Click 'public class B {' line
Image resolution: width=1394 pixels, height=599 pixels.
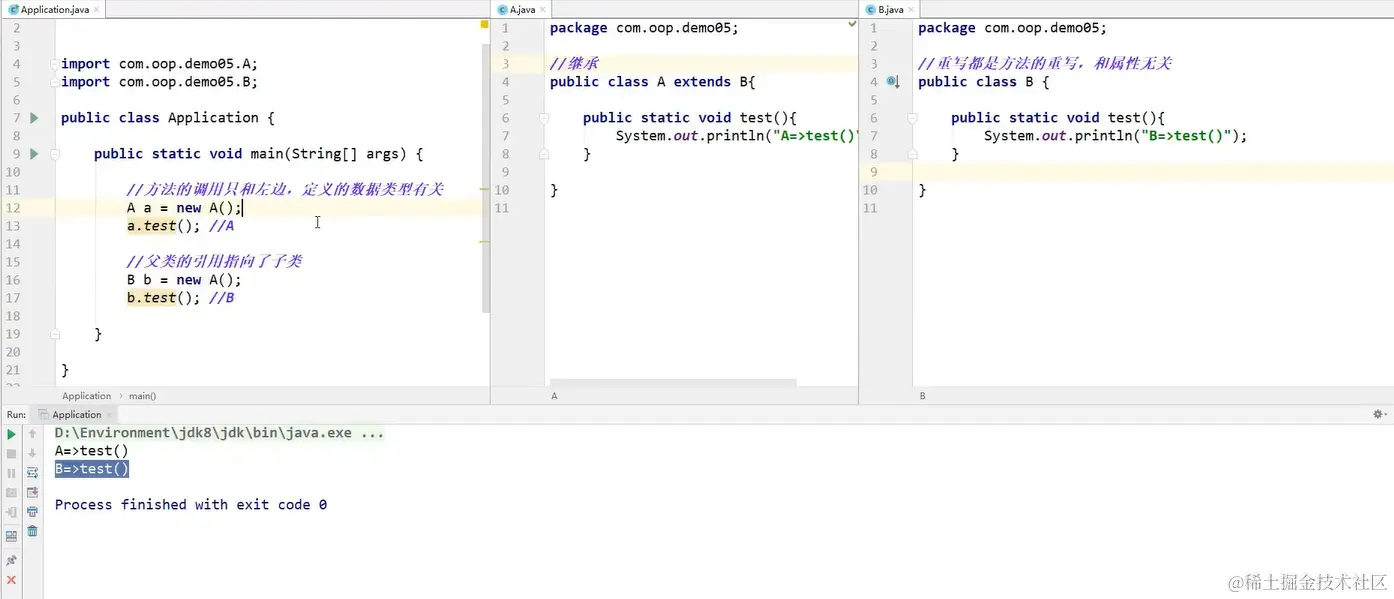pos(984,82)
